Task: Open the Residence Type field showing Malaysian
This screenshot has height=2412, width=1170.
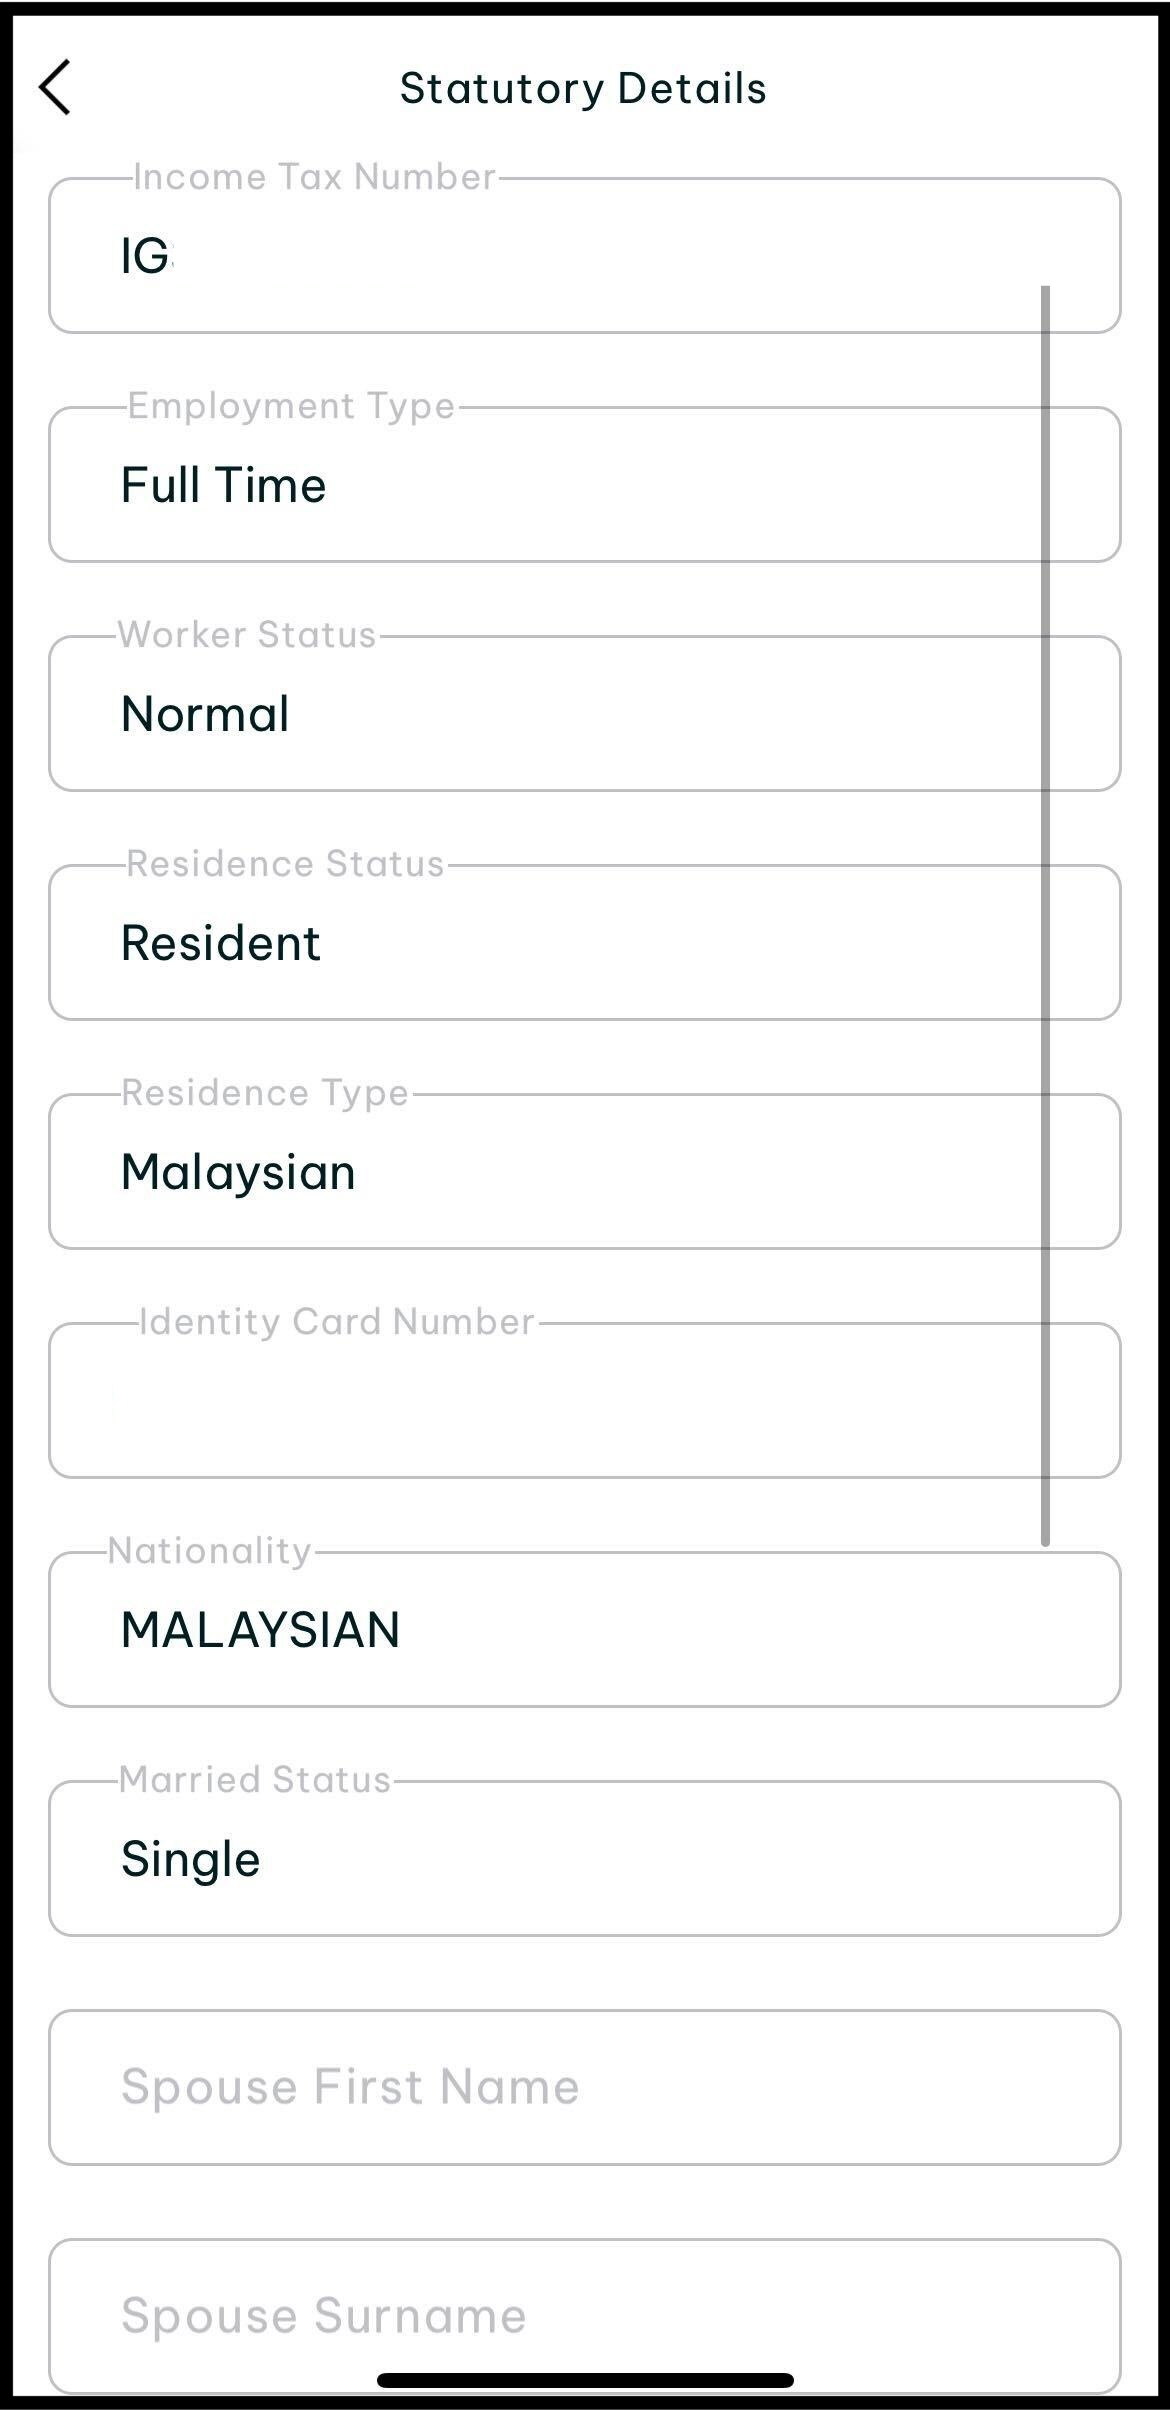Action: point(584,1172)
